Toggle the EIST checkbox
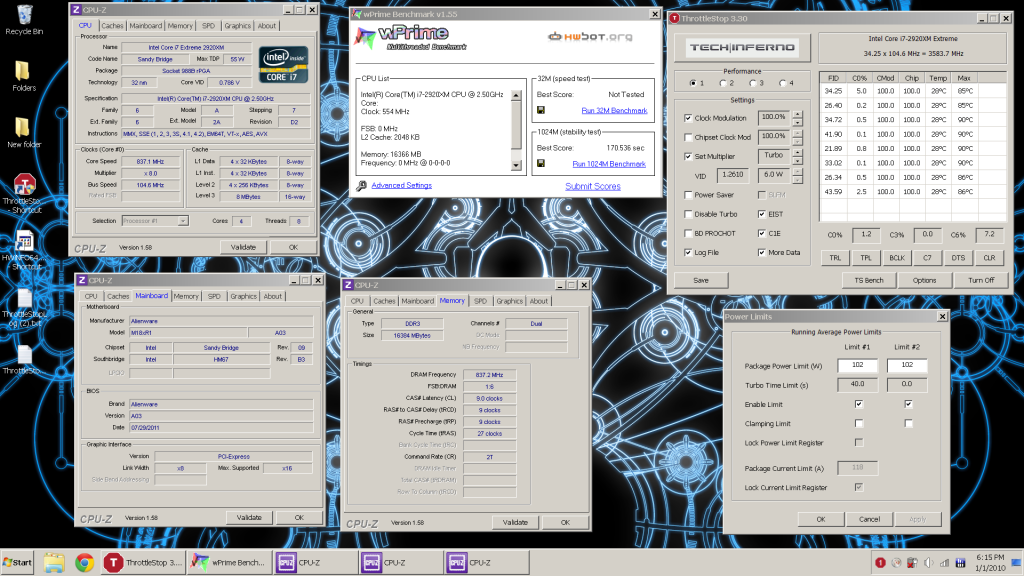 pyautogui.click(x=761, y=214)
